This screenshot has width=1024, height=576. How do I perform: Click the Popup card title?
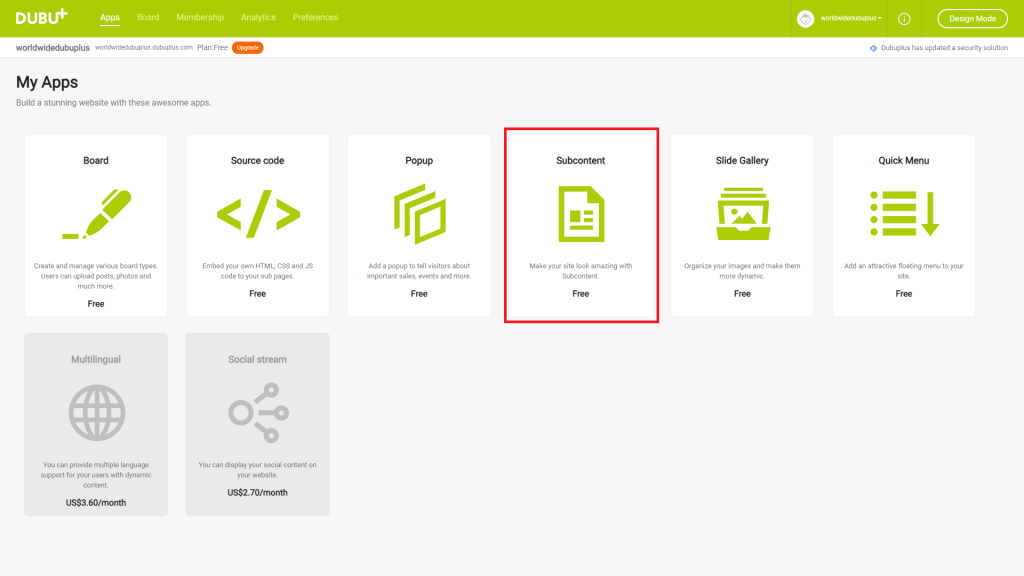[x=419, y=161]
